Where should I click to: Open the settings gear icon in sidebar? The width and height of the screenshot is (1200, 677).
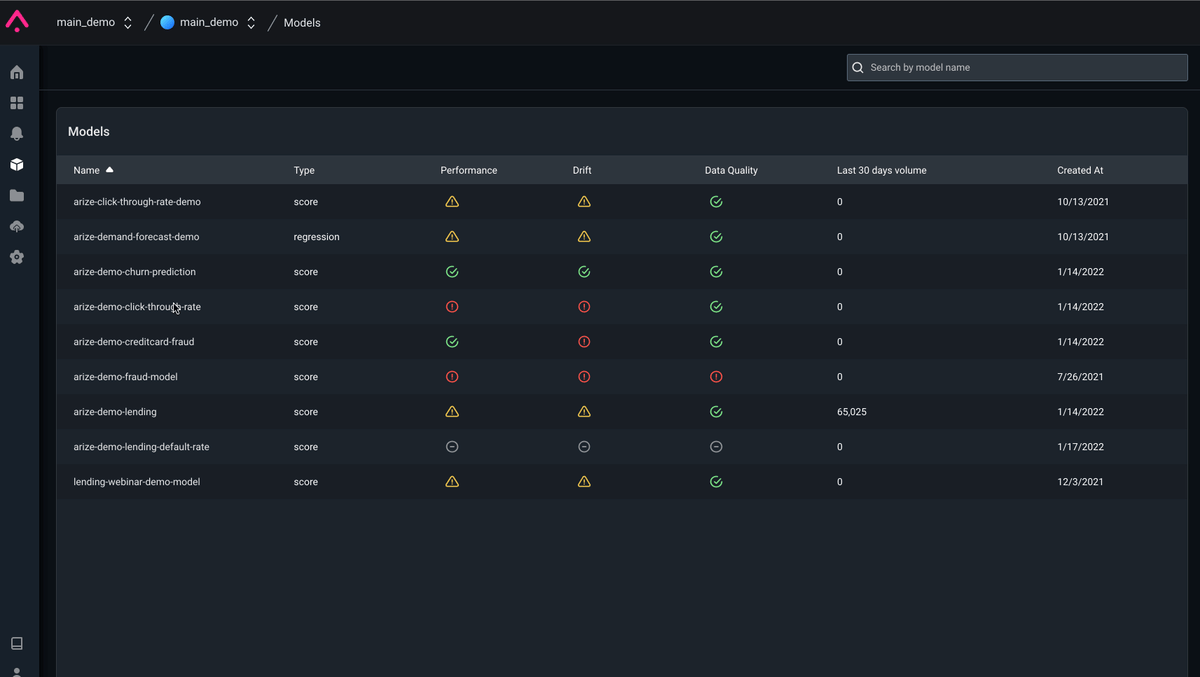point(17,257)
